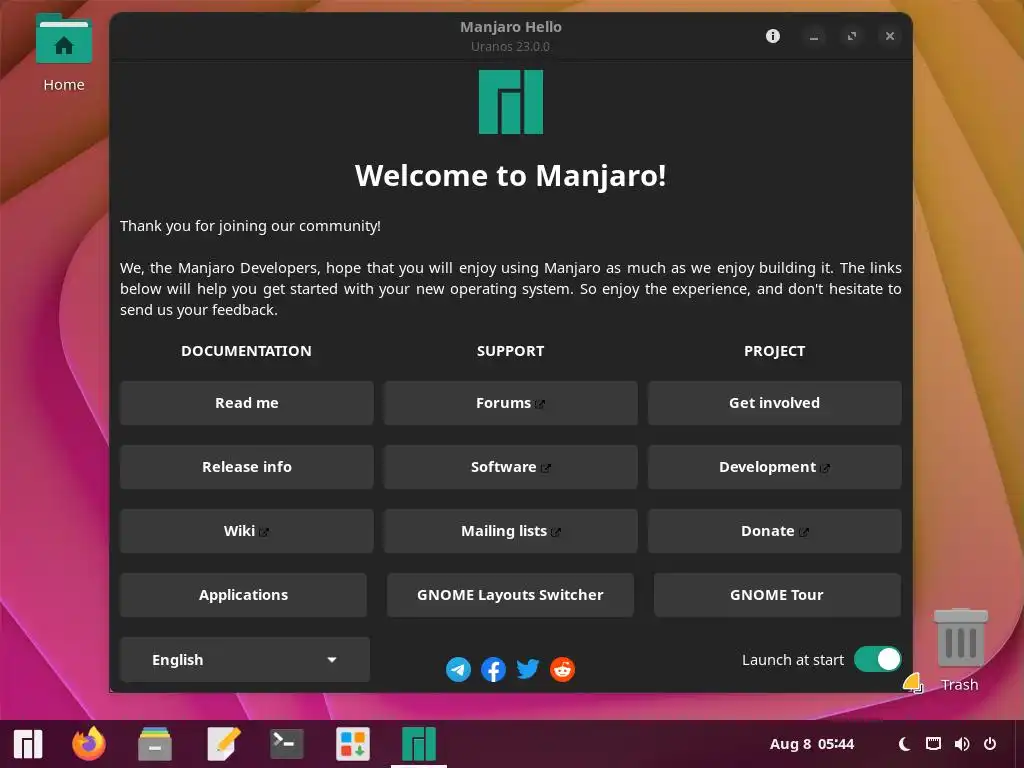This screenshot has height=768, width=1024.
Task: Launch the Applications installer
Action: point(244,595)
